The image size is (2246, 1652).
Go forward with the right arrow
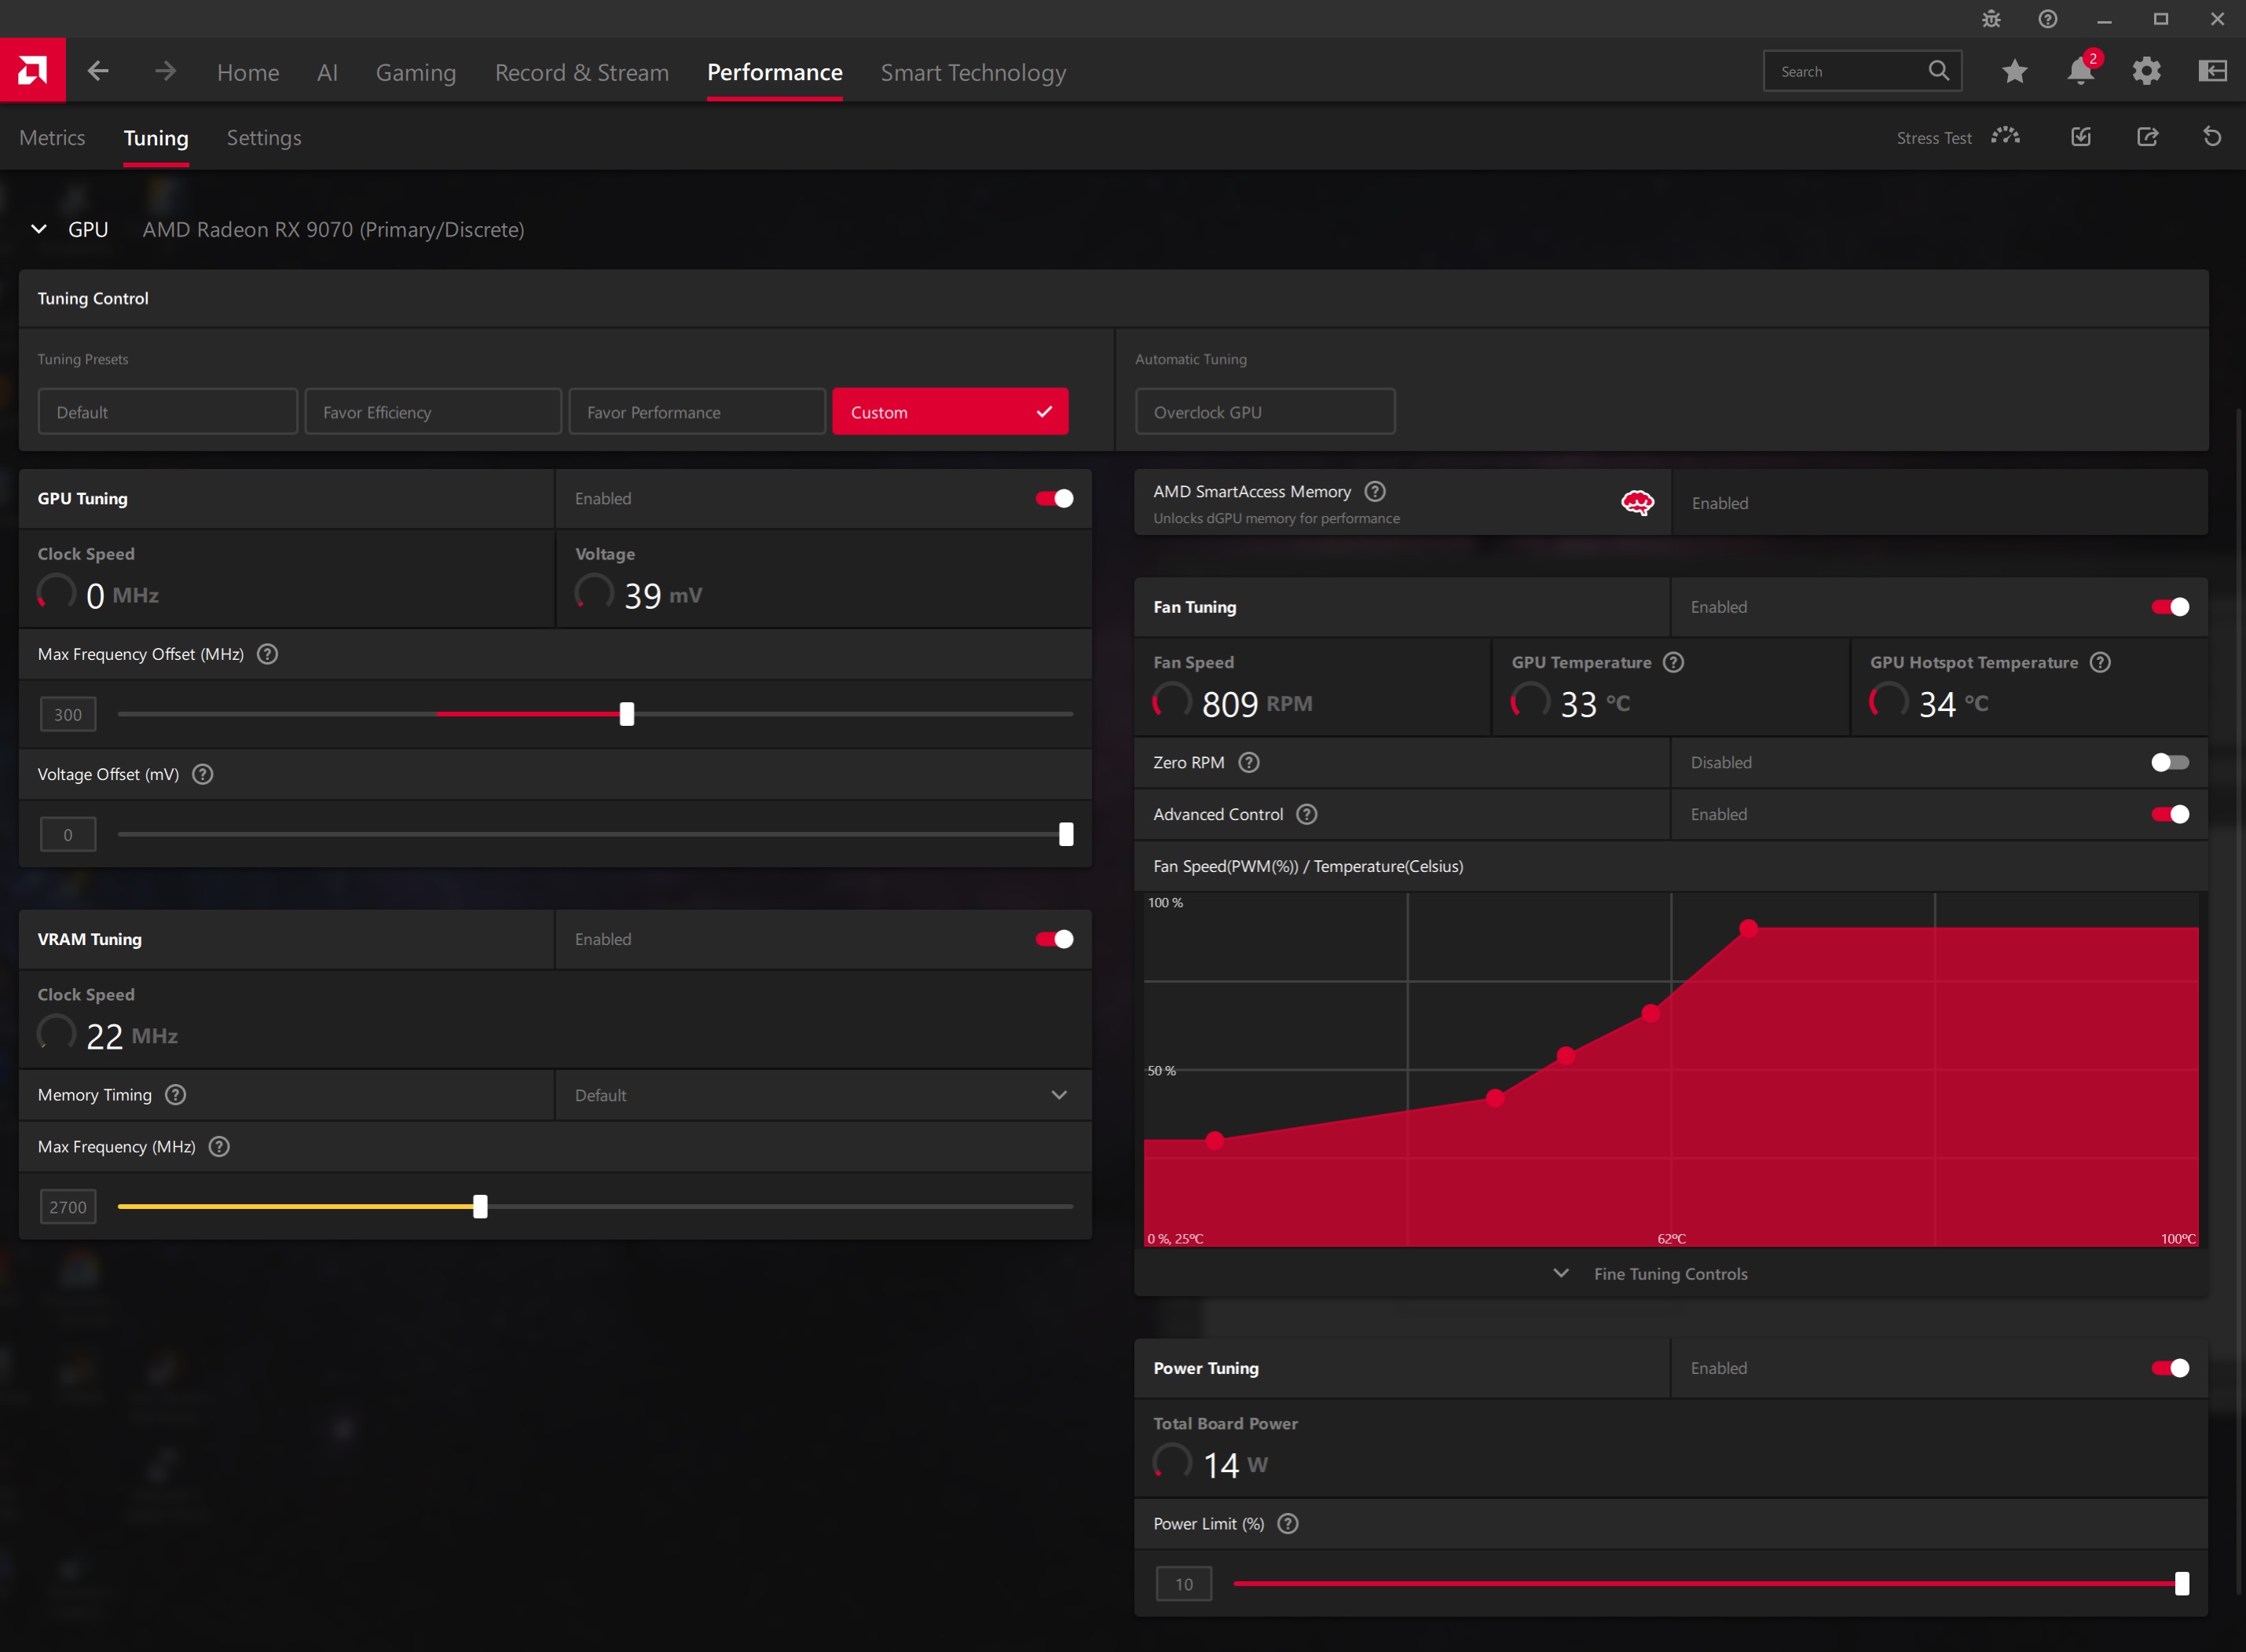click(165, 71)
